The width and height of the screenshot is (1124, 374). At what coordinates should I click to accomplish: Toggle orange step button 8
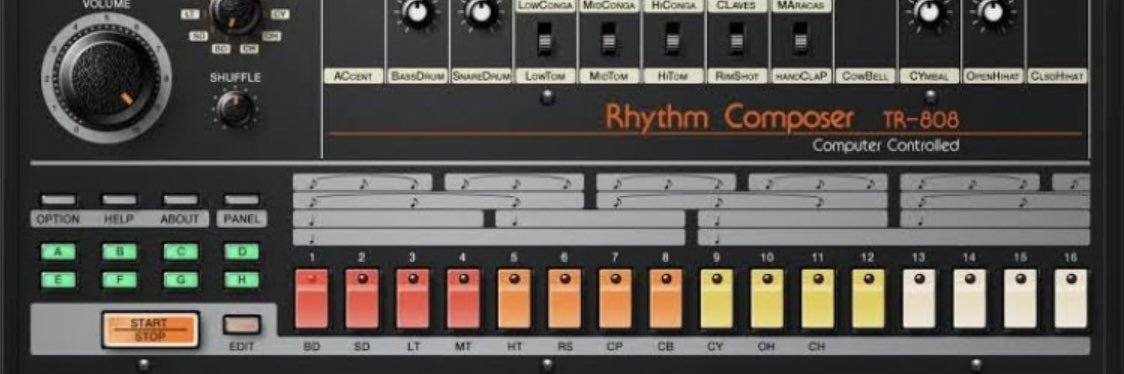point(666,299)
